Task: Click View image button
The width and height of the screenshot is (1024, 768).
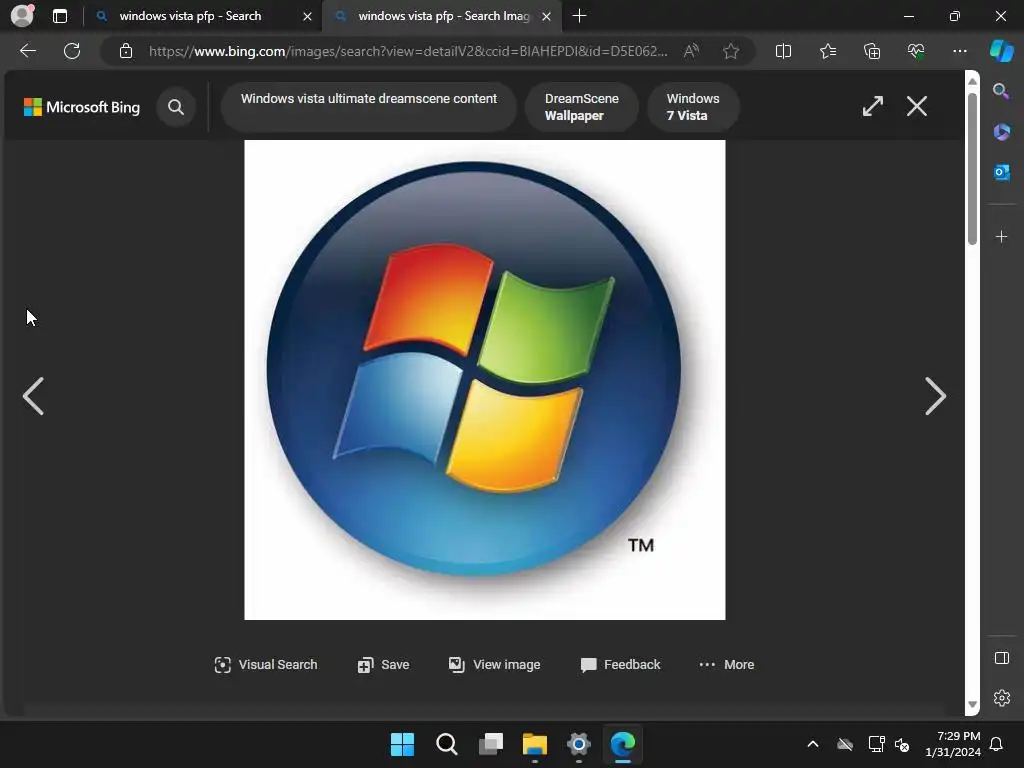Action: click(494, 665)
